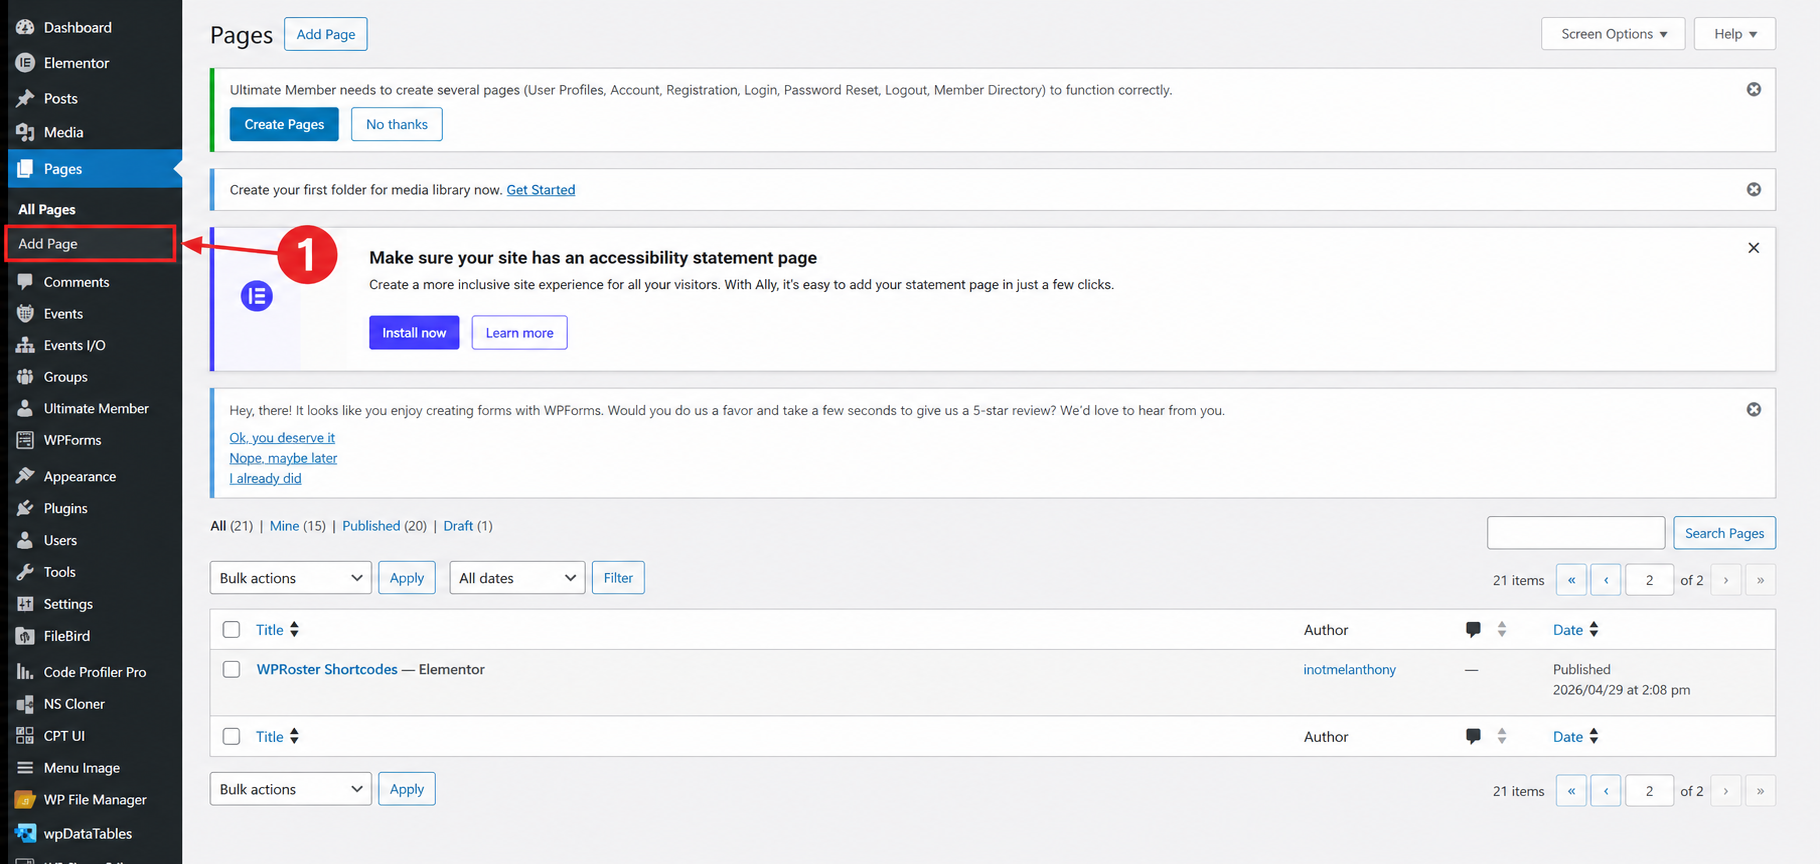This screenshot has width=1820, height=864.
Task: Click the Groups icon in sidebar
Action: pyautogui.click(x=25, y=377)
